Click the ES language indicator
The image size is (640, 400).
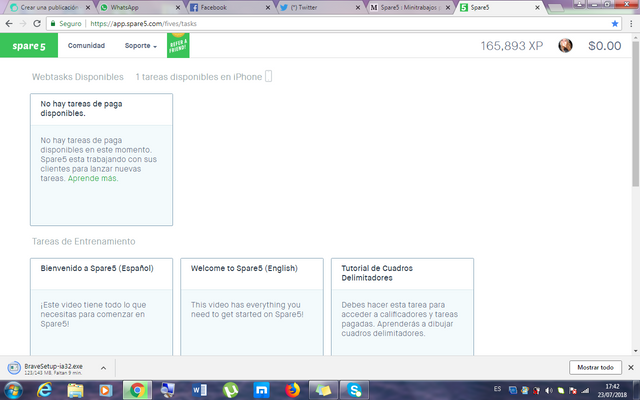(497, 389)
